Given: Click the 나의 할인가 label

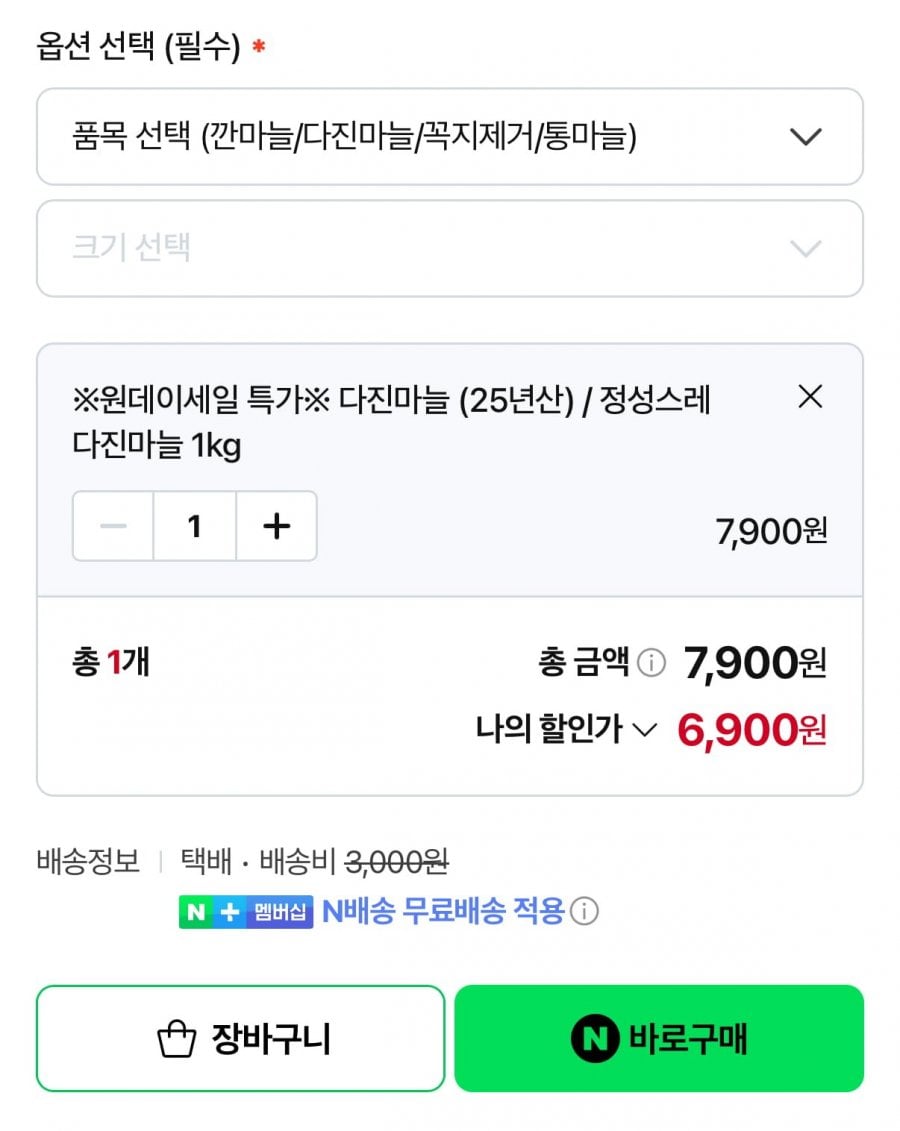Looking at the screenshot, I should coord(549,729).
